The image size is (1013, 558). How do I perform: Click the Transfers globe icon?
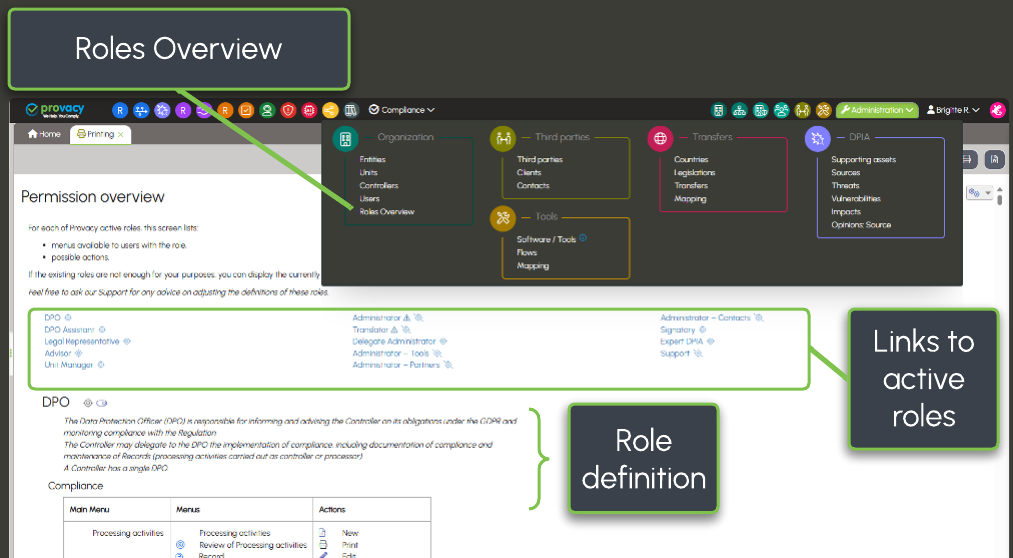click(x=659, y=138)
